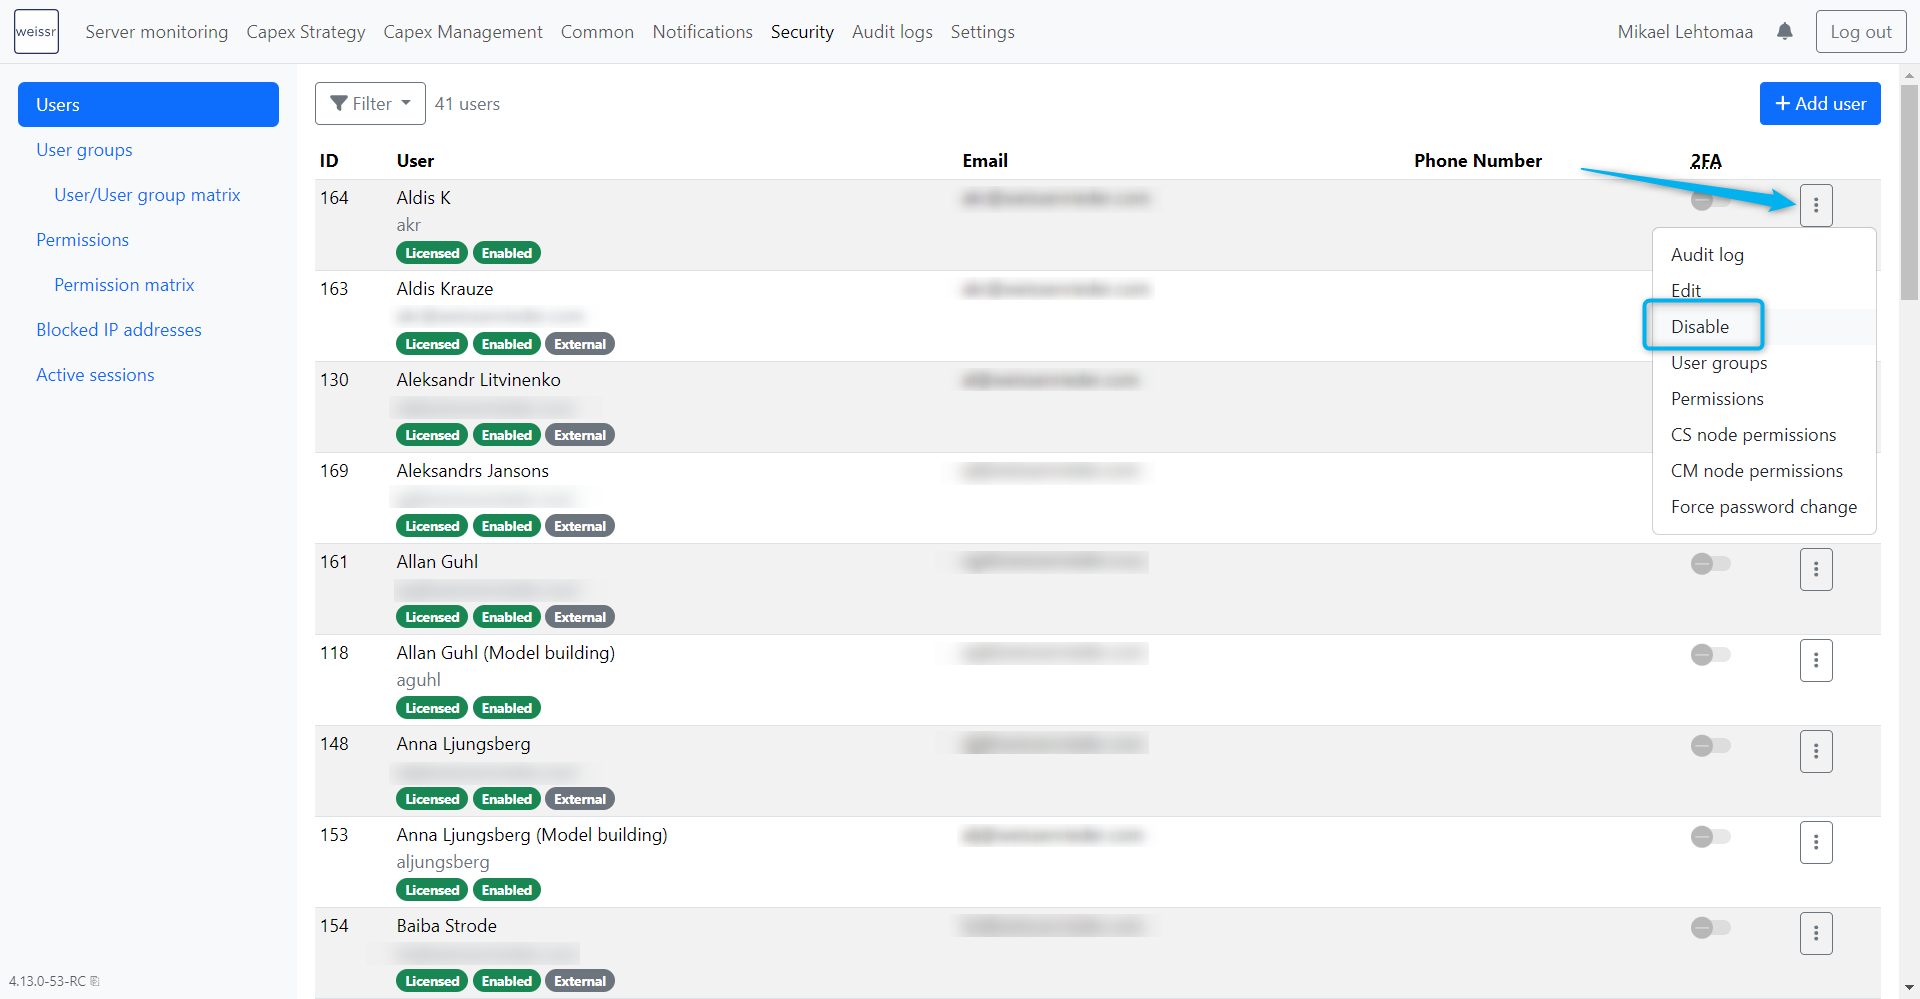Open Active sessions in sidebar

pos(95,375)
